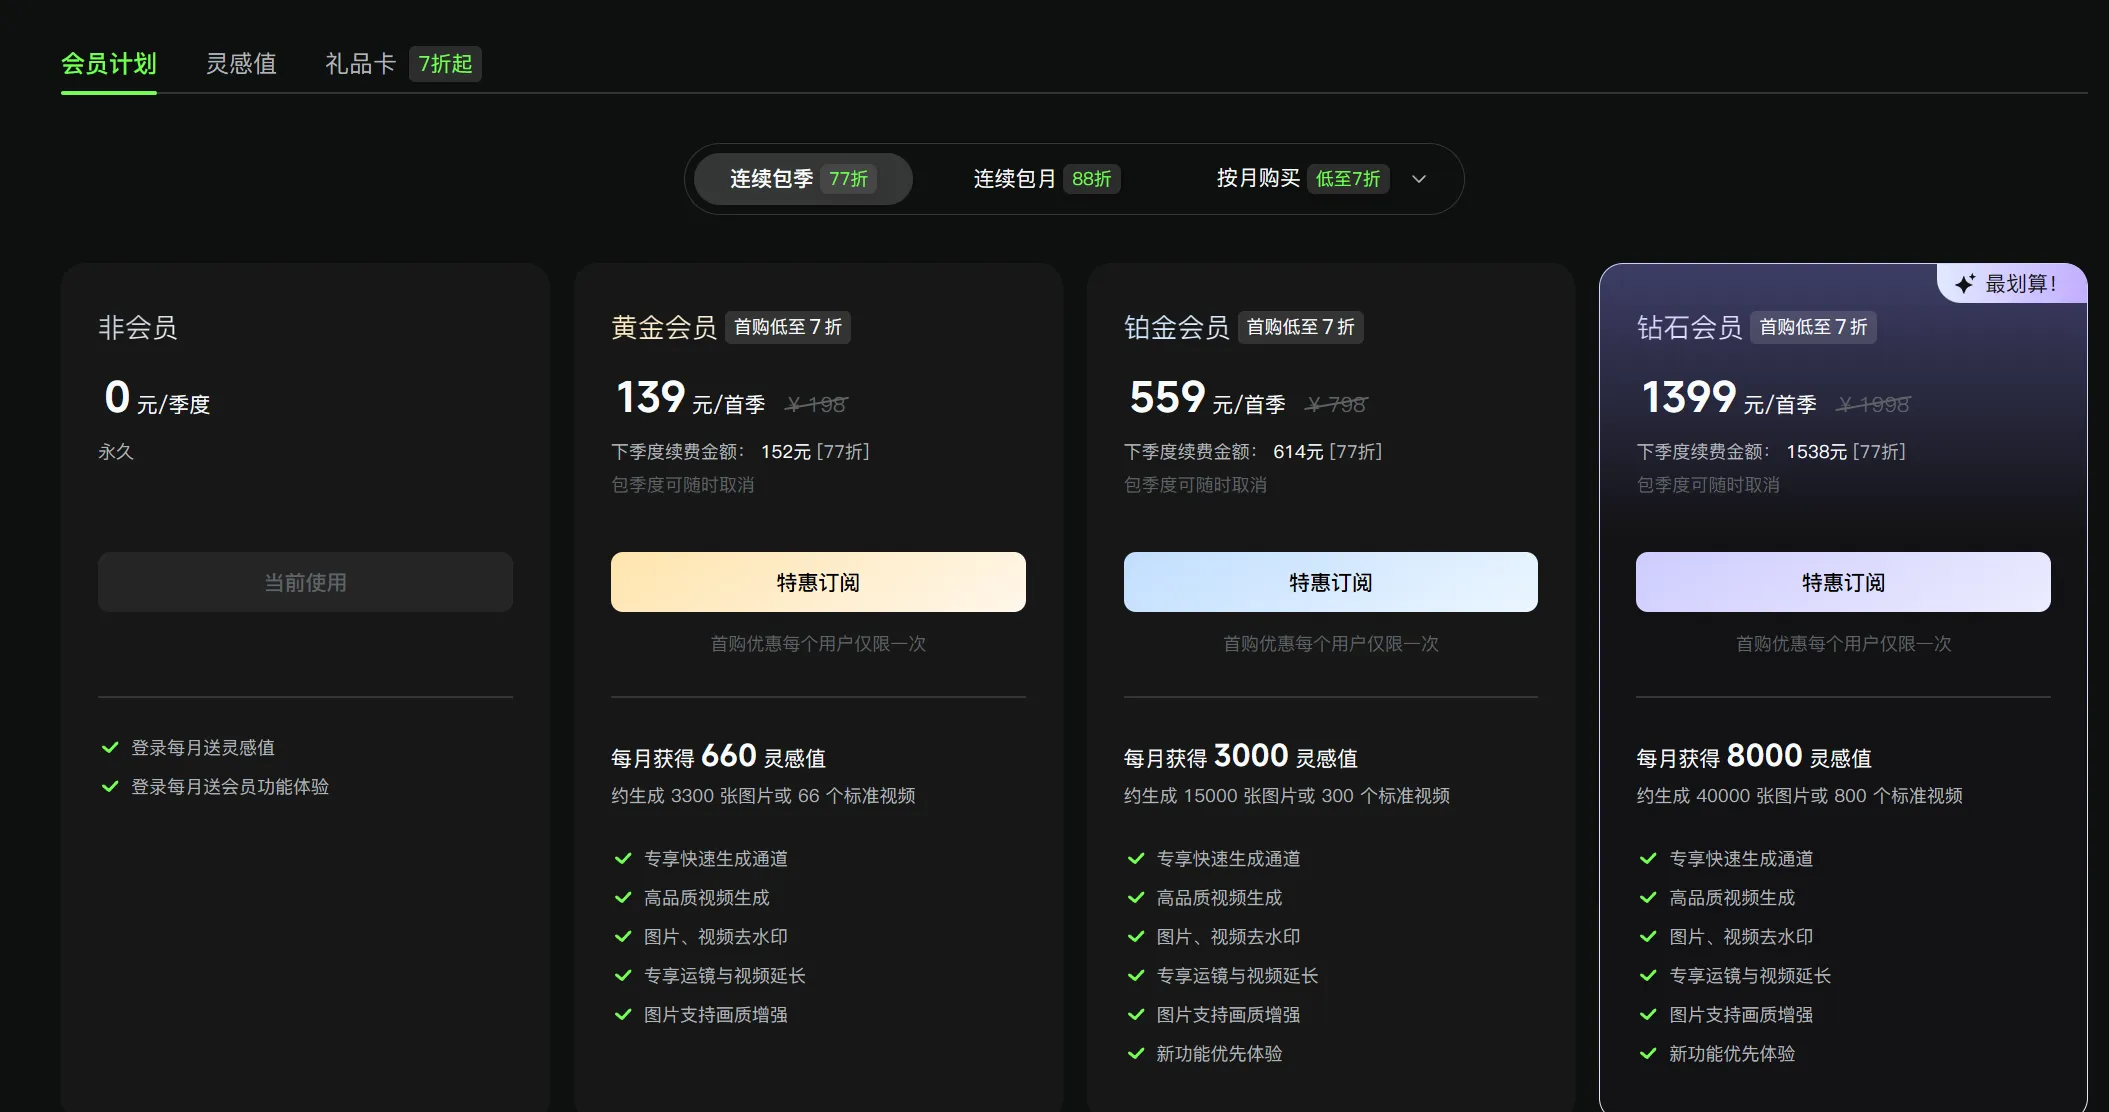Screen dimensions: 2109x1112
Task: Click the 7折起 badge next to 礼品卡
Action: [445, 64]
